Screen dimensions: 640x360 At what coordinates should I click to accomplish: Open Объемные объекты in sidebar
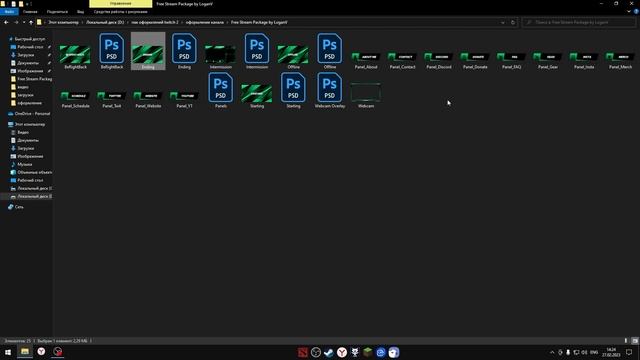tap(31, 172)
